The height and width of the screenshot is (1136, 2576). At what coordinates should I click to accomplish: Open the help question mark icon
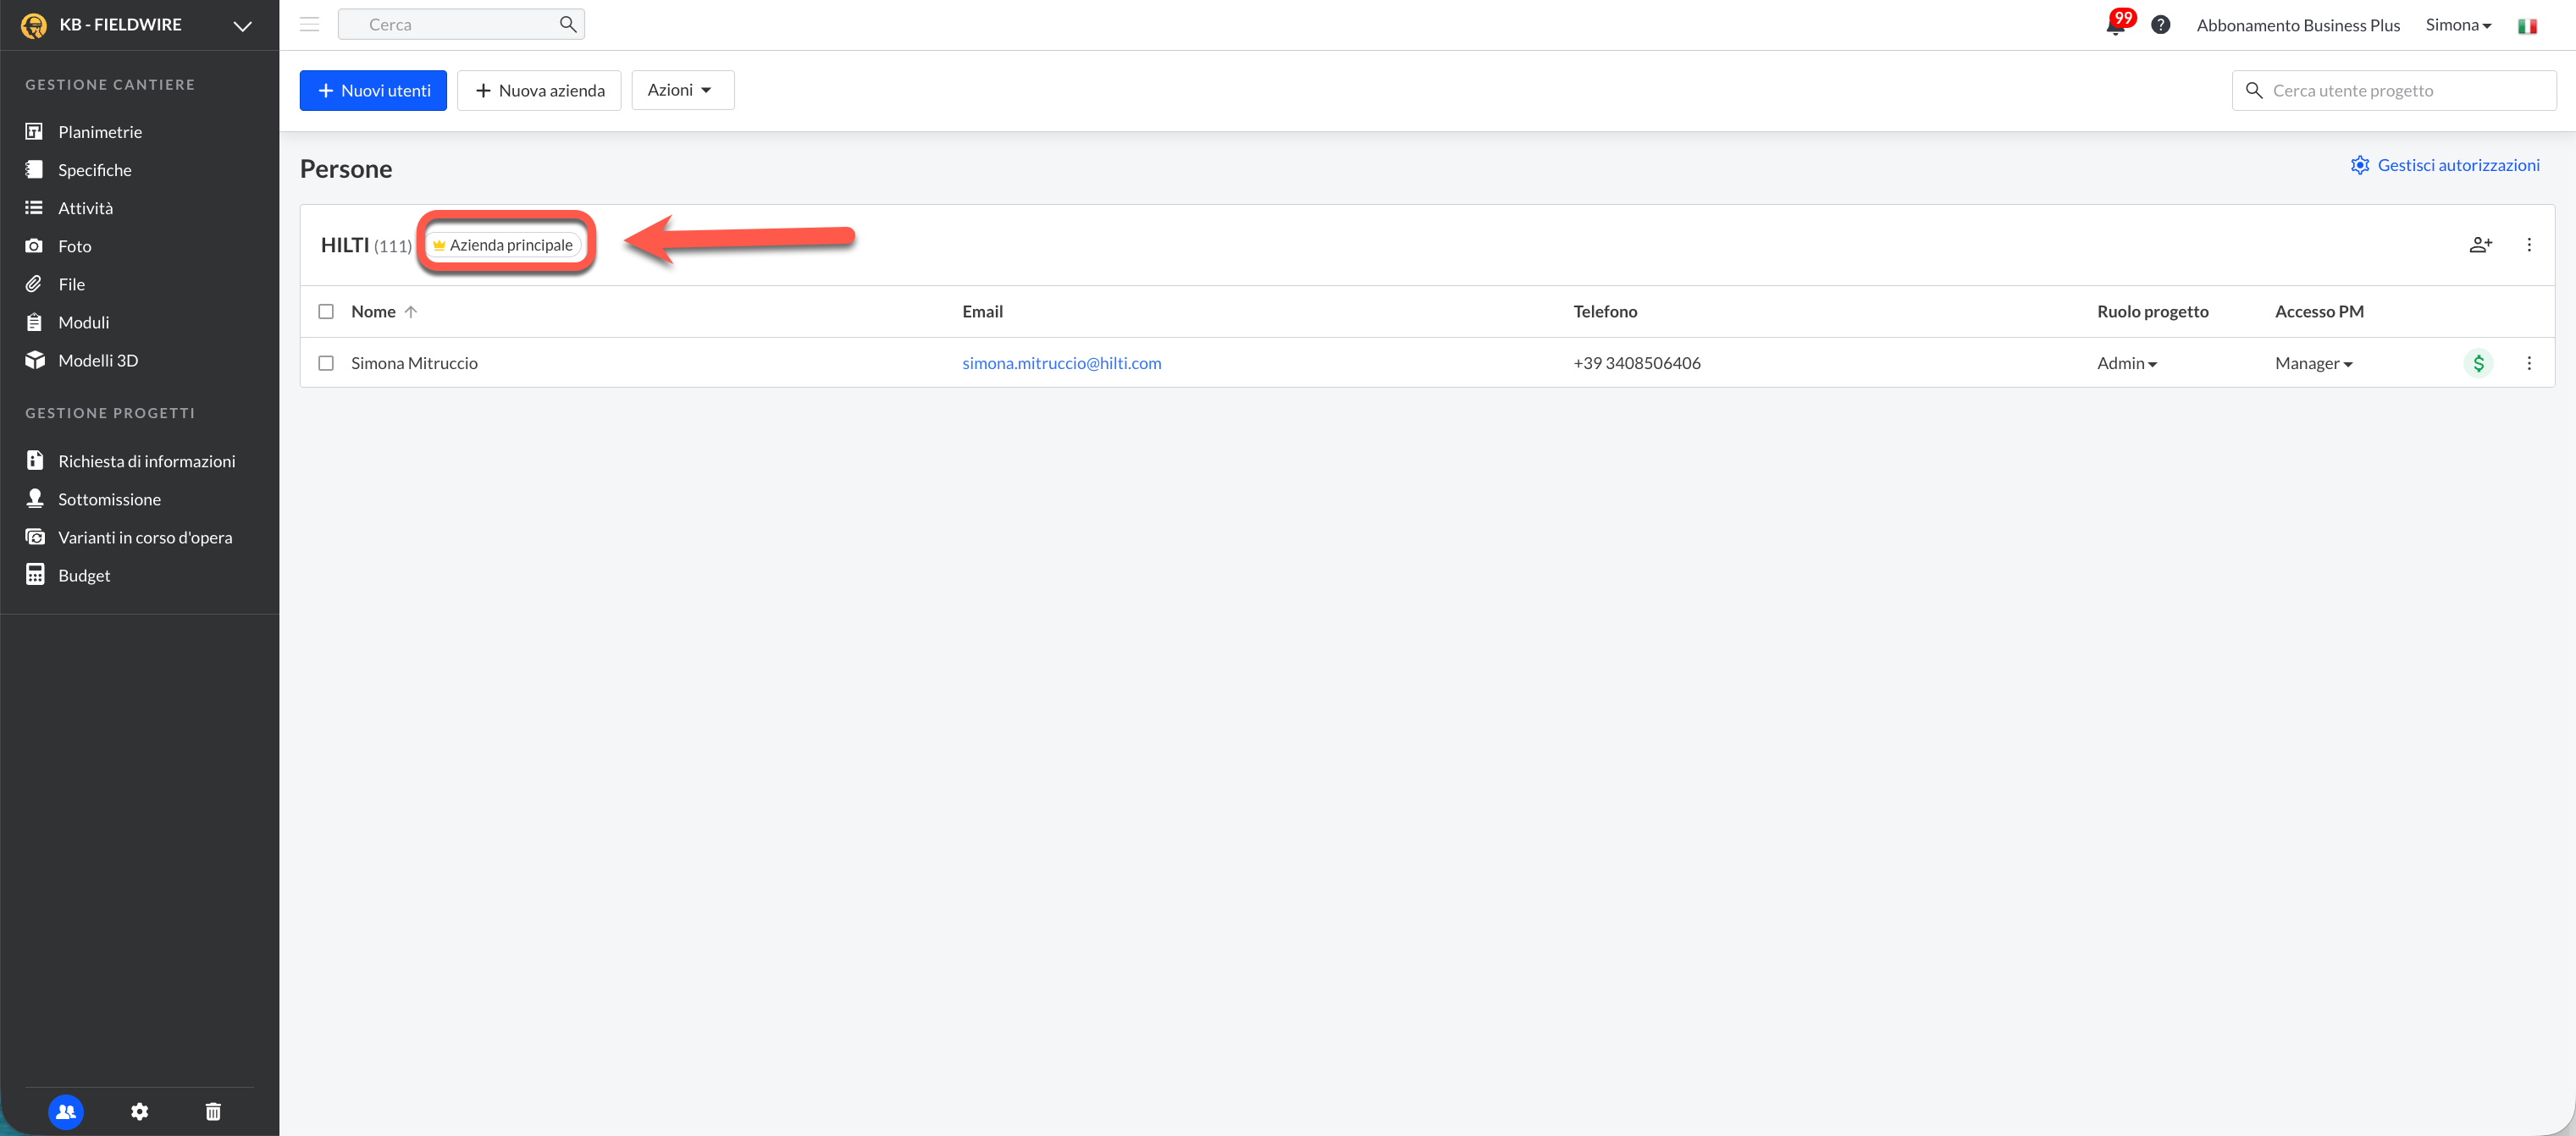tap(2160, 25)
